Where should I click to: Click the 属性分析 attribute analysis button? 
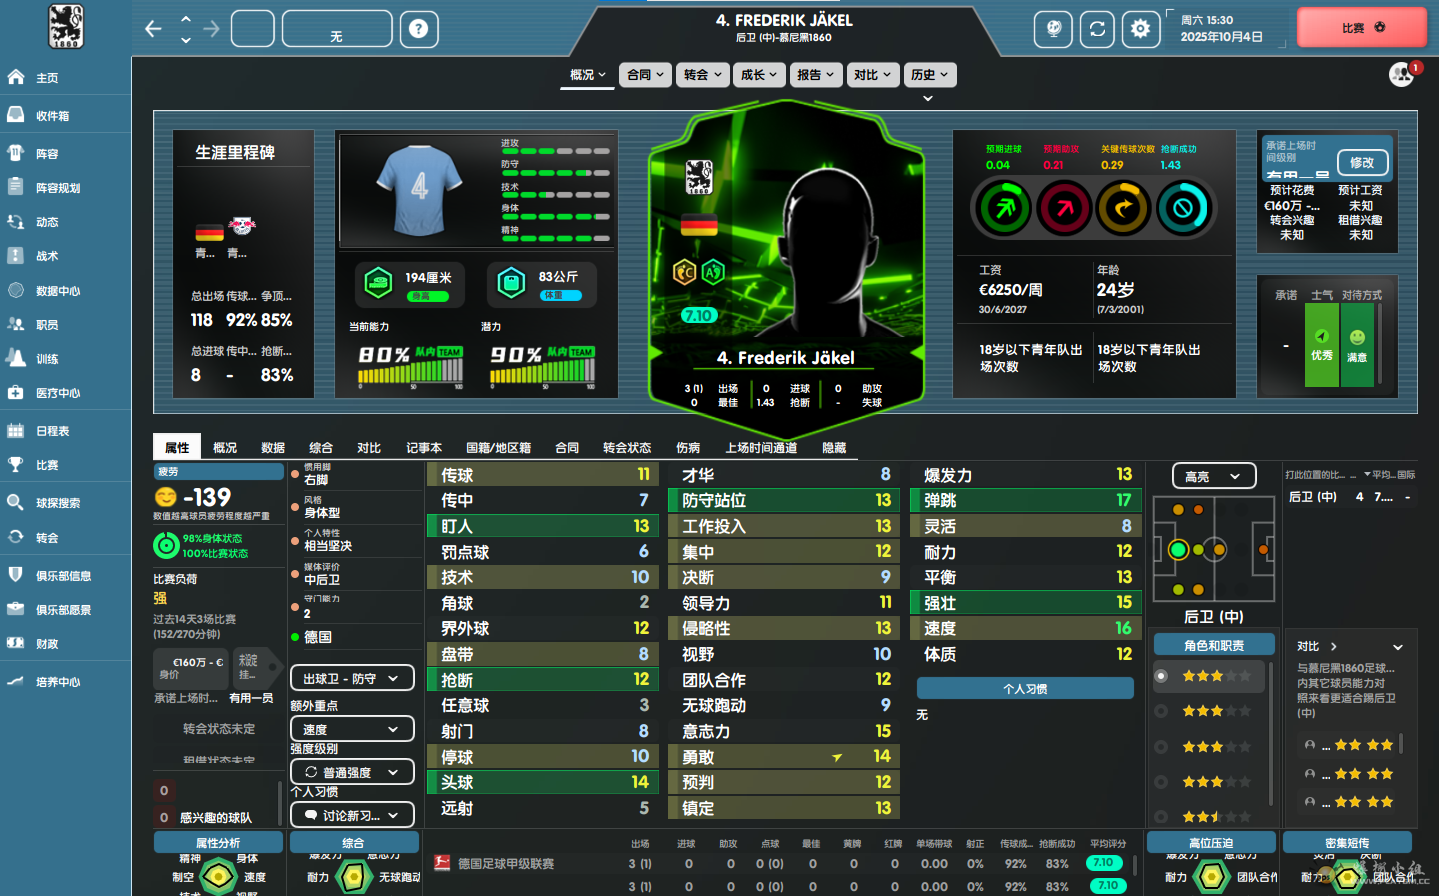point(218,843)
